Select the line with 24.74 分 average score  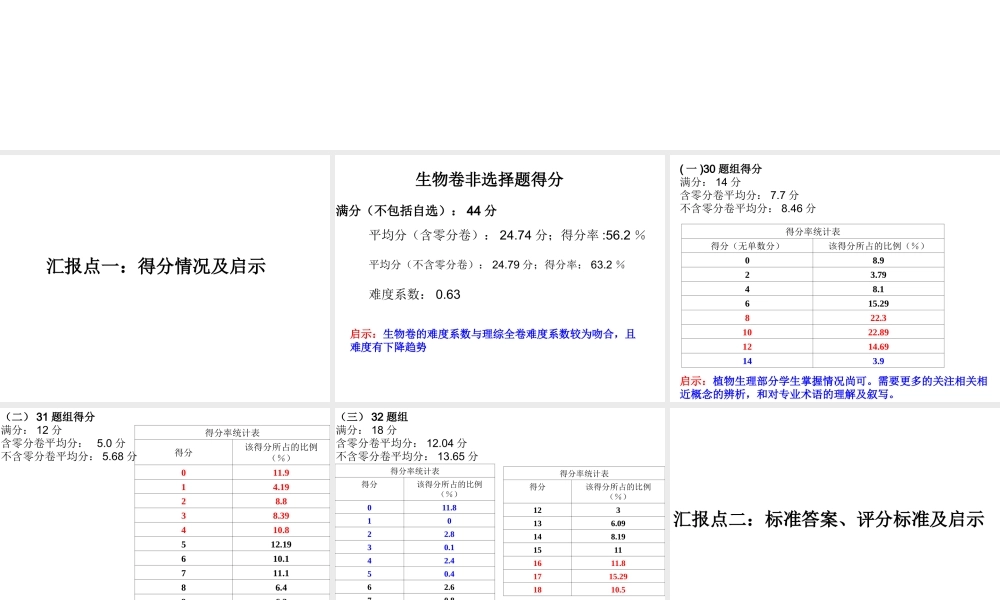click(507, 235)
